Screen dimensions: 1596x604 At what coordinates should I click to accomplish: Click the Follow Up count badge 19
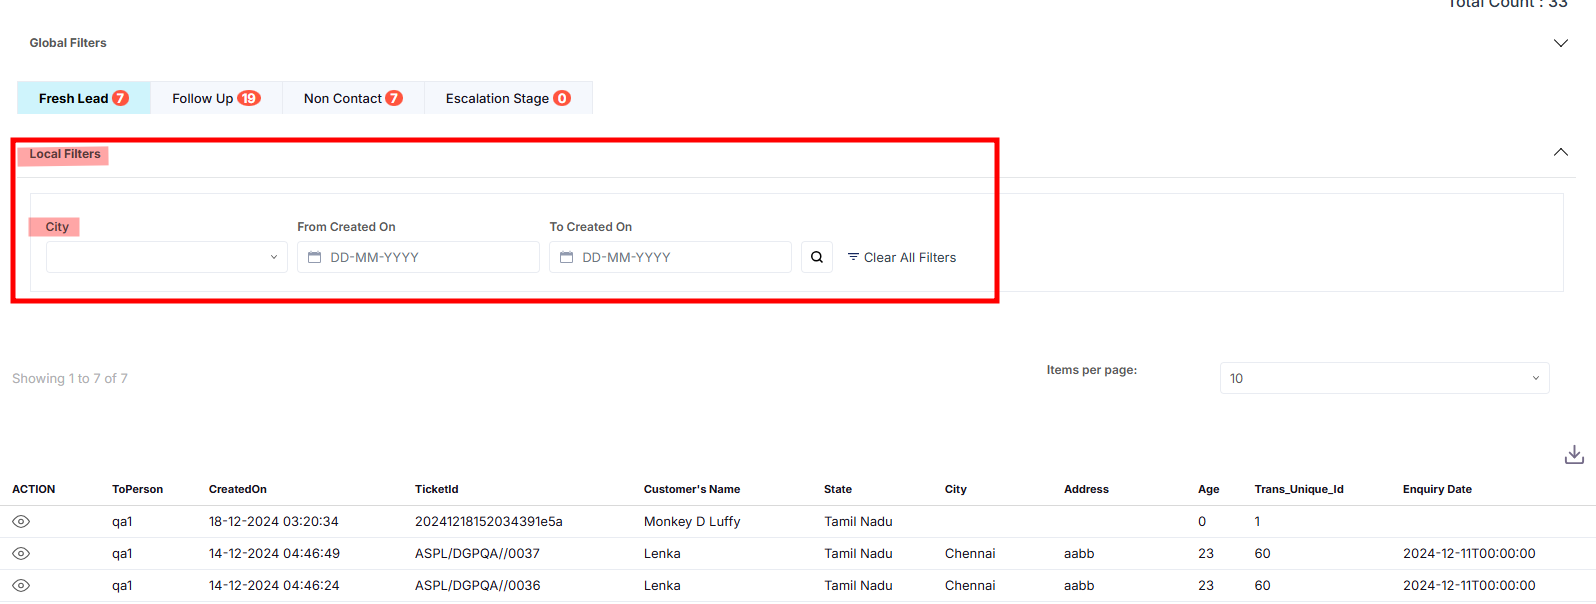tap(249, 98)
